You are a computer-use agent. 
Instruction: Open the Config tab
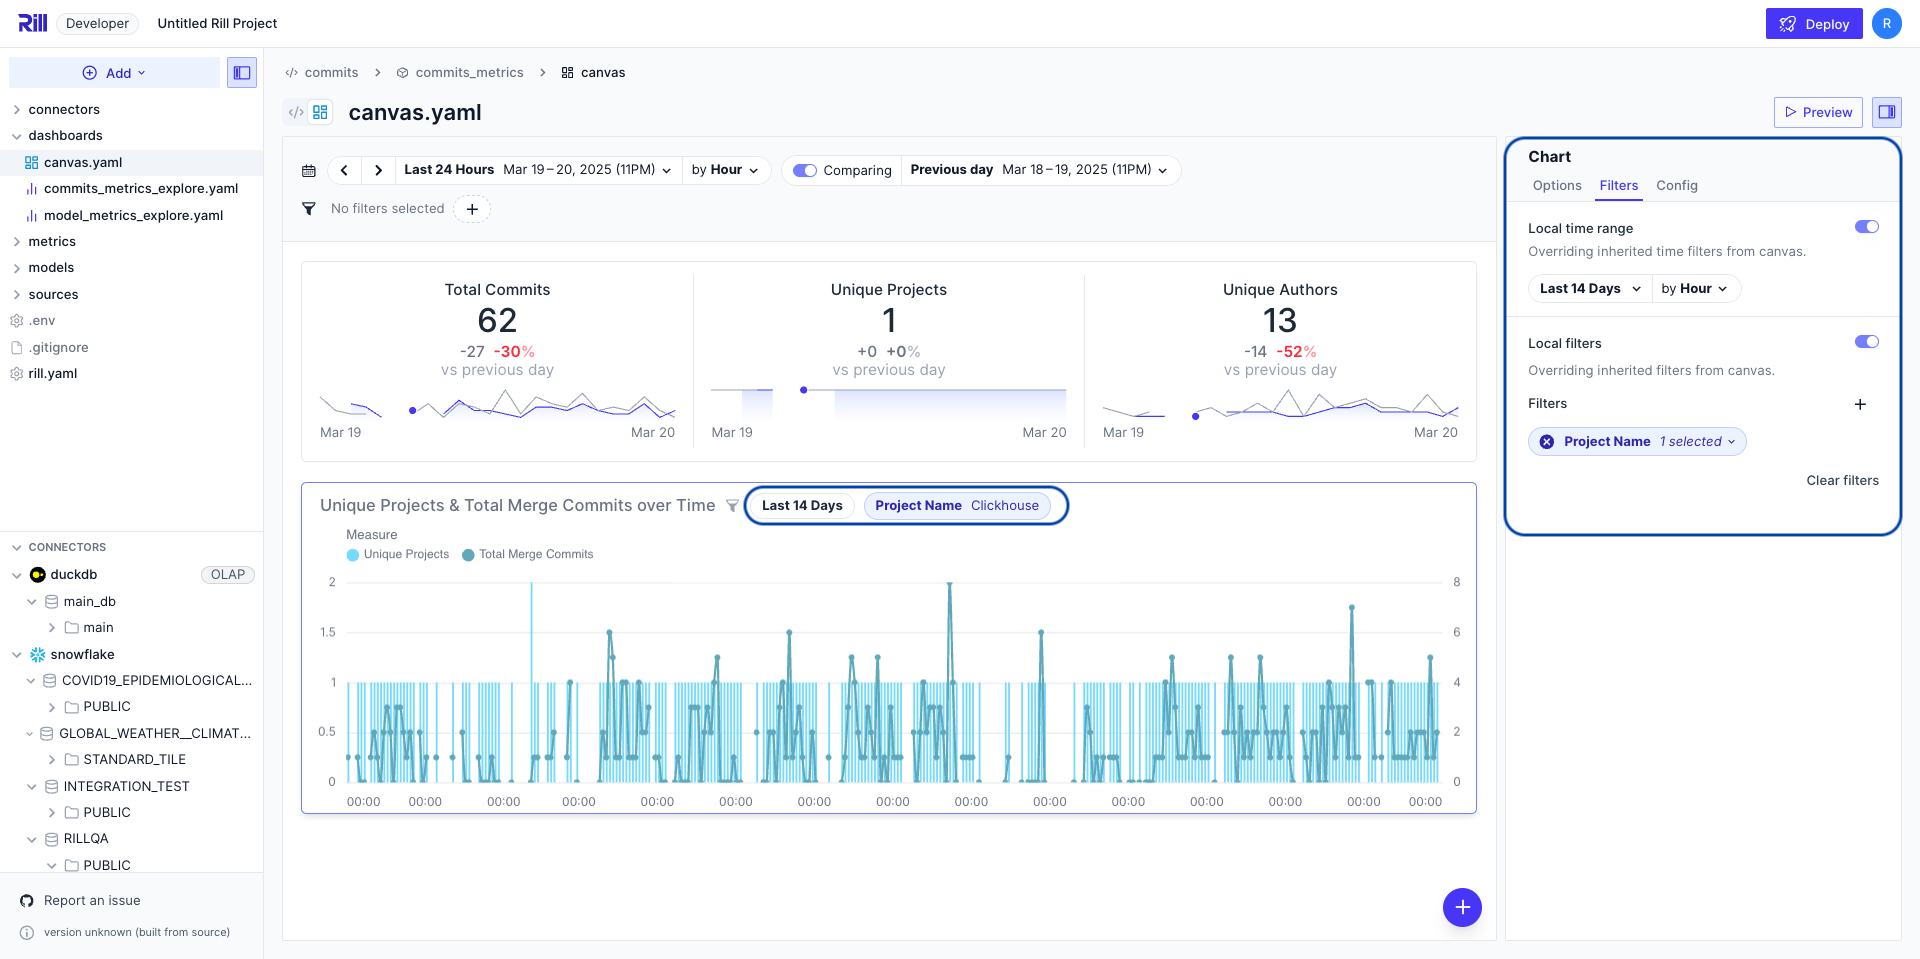(x=1676, y=186)
